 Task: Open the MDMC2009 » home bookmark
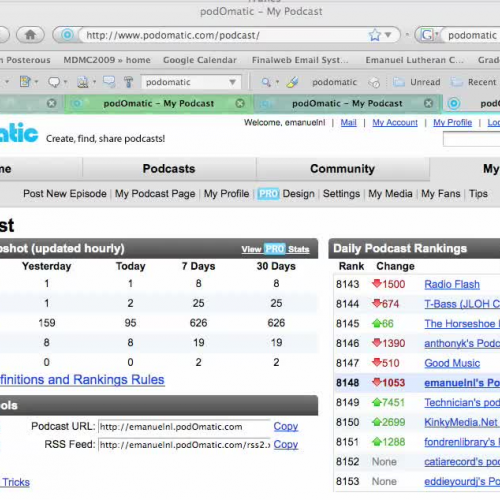click(107, 60)
